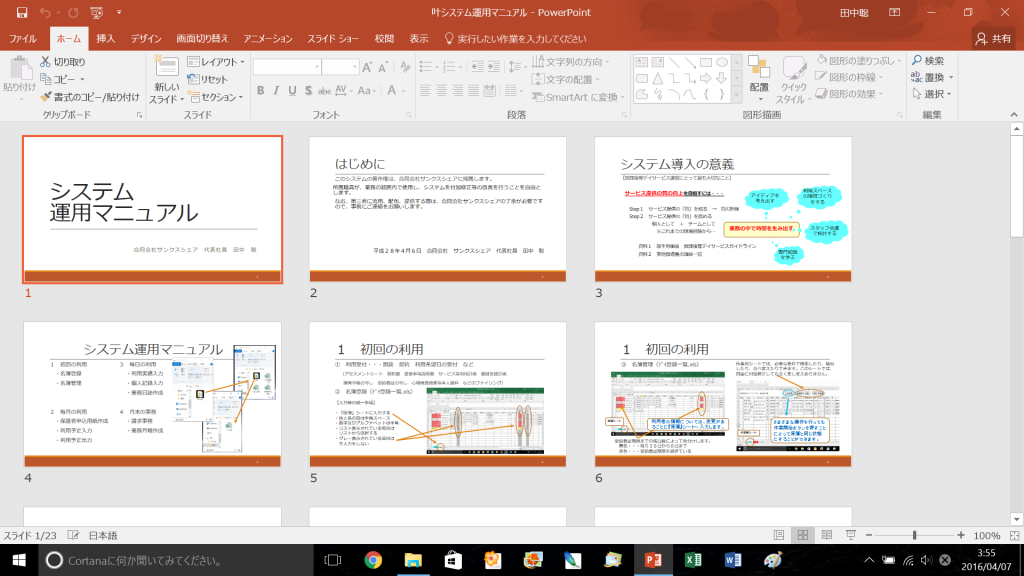The image size is (1024, 576).
Task: Fit slide to window icon
Action: click(x=1014, y=535)
